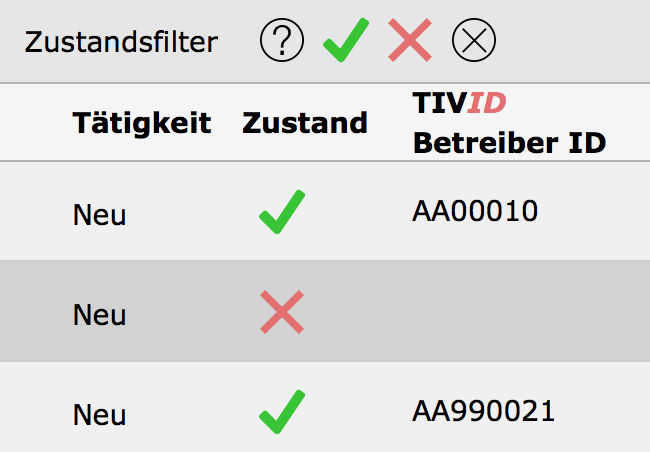
Task: Sort by the Tätigkeit column header
Action: pos(142,123)
